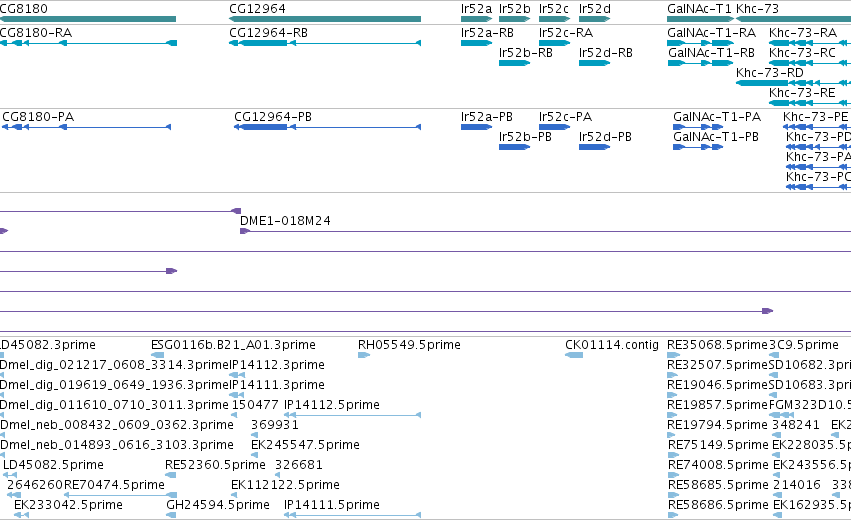This screenshot has width=851, height=520.
Task: Pick the Khc-73-RC transcript
Action: coord(810,63)
